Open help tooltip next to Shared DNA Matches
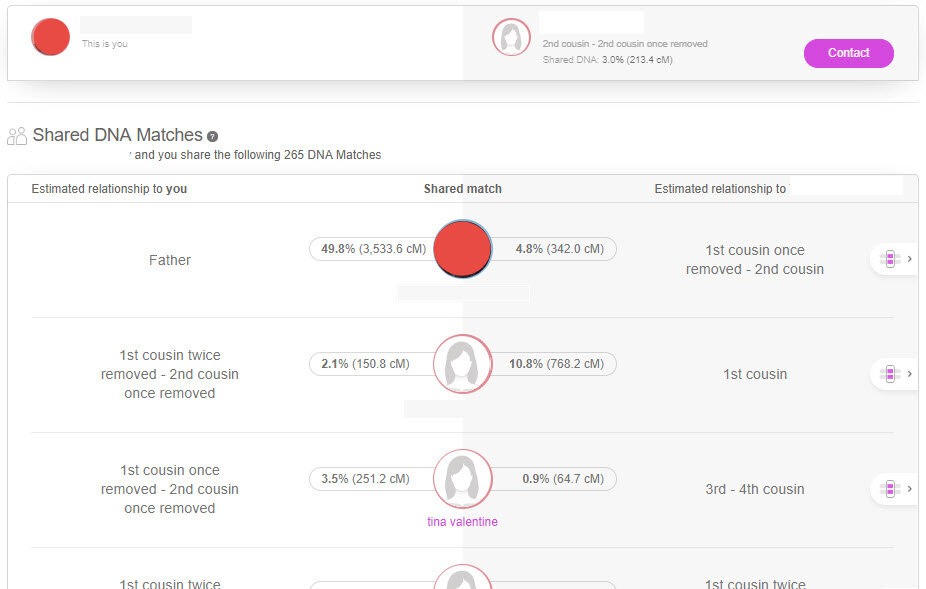This screenshot has height=589, width=926. (x=213, y=136)
